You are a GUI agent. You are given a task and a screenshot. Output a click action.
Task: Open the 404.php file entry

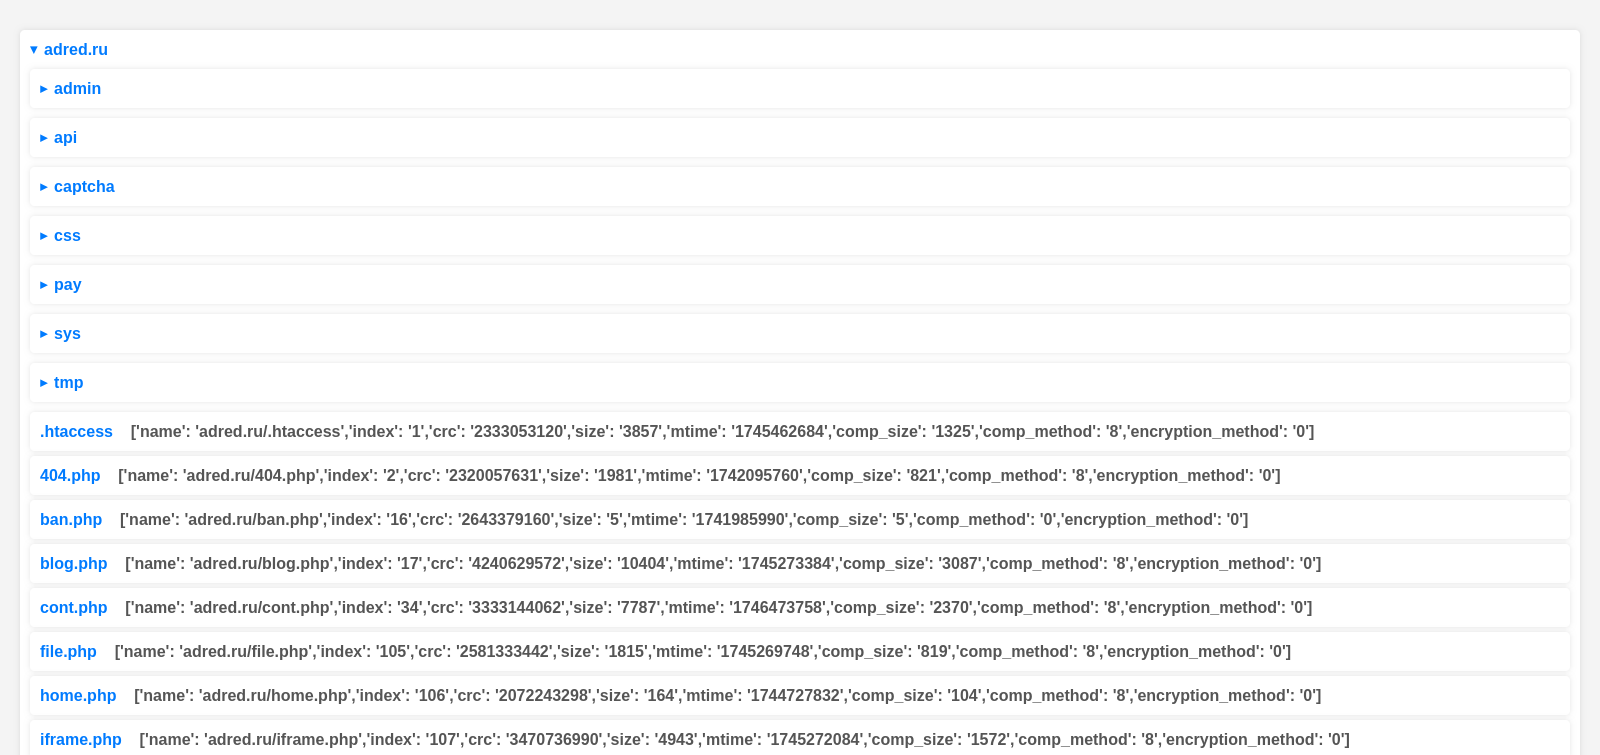(70, 476)
